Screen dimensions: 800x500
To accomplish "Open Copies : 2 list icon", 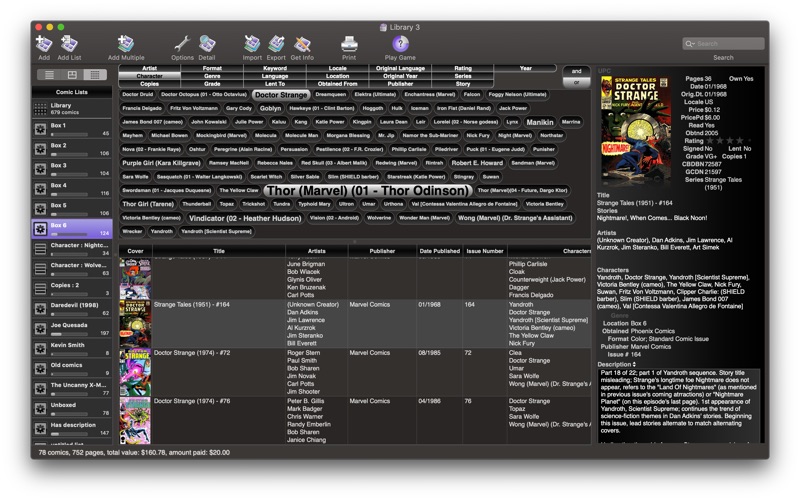I will [40, 289].
